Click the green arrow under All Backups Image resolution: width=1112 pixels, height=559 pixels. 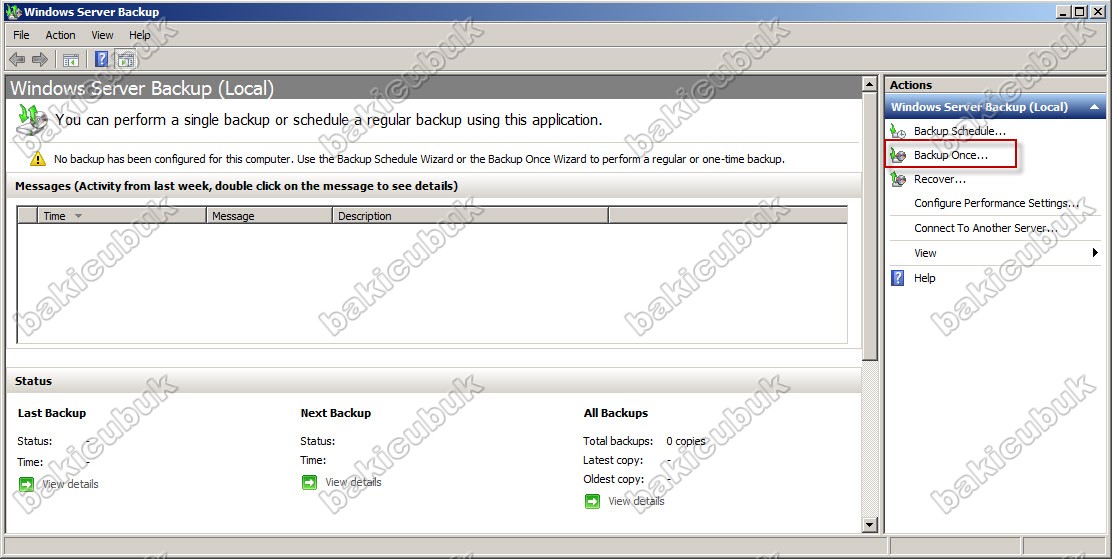592,502
